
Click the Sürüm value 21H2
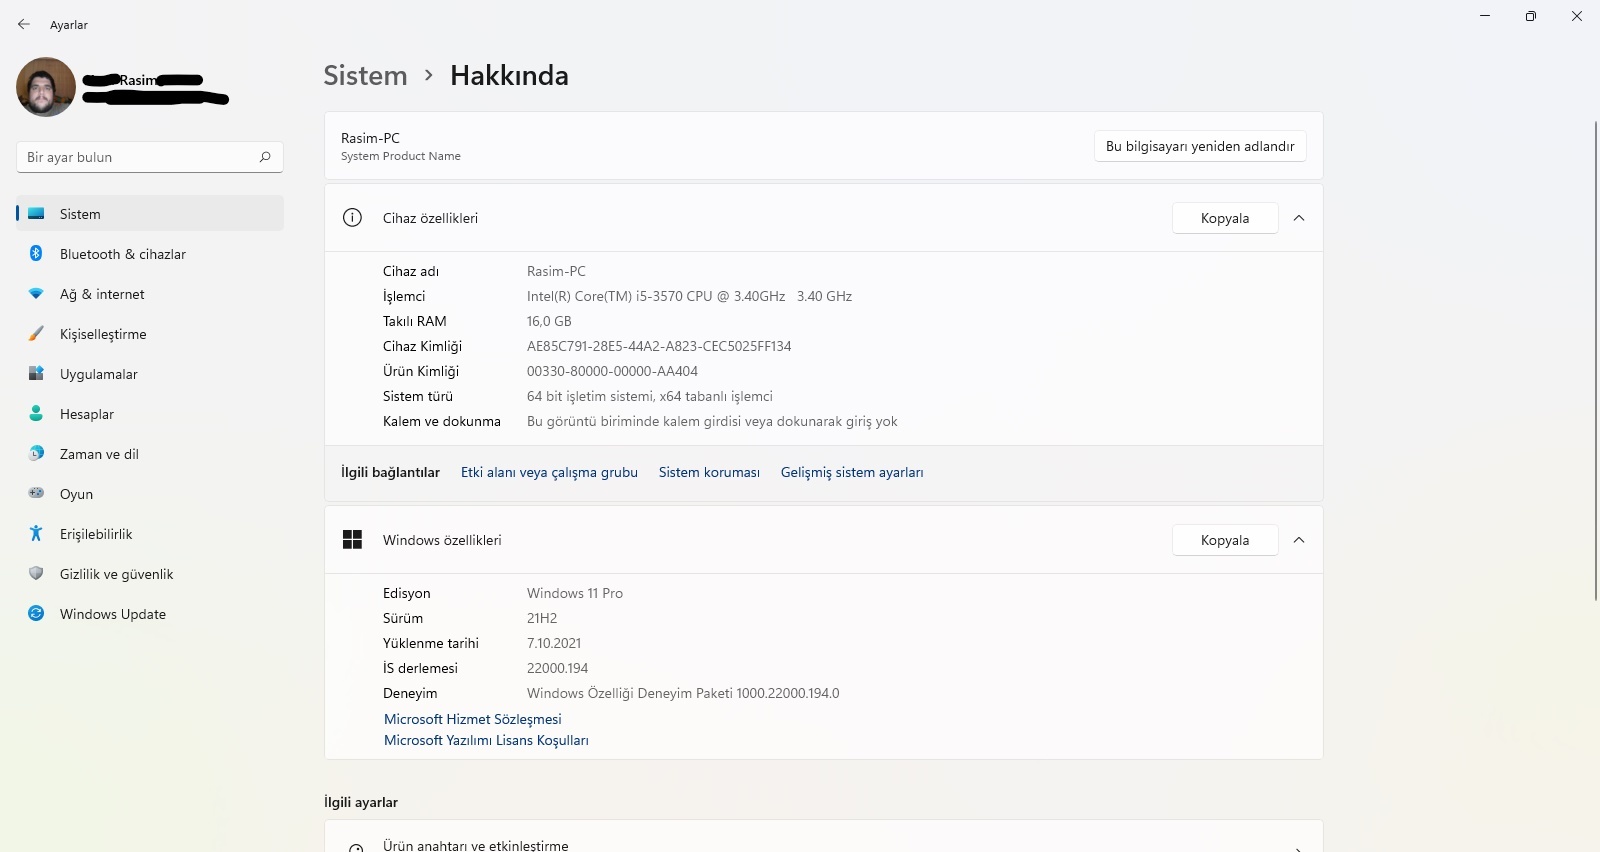point(542,618)
